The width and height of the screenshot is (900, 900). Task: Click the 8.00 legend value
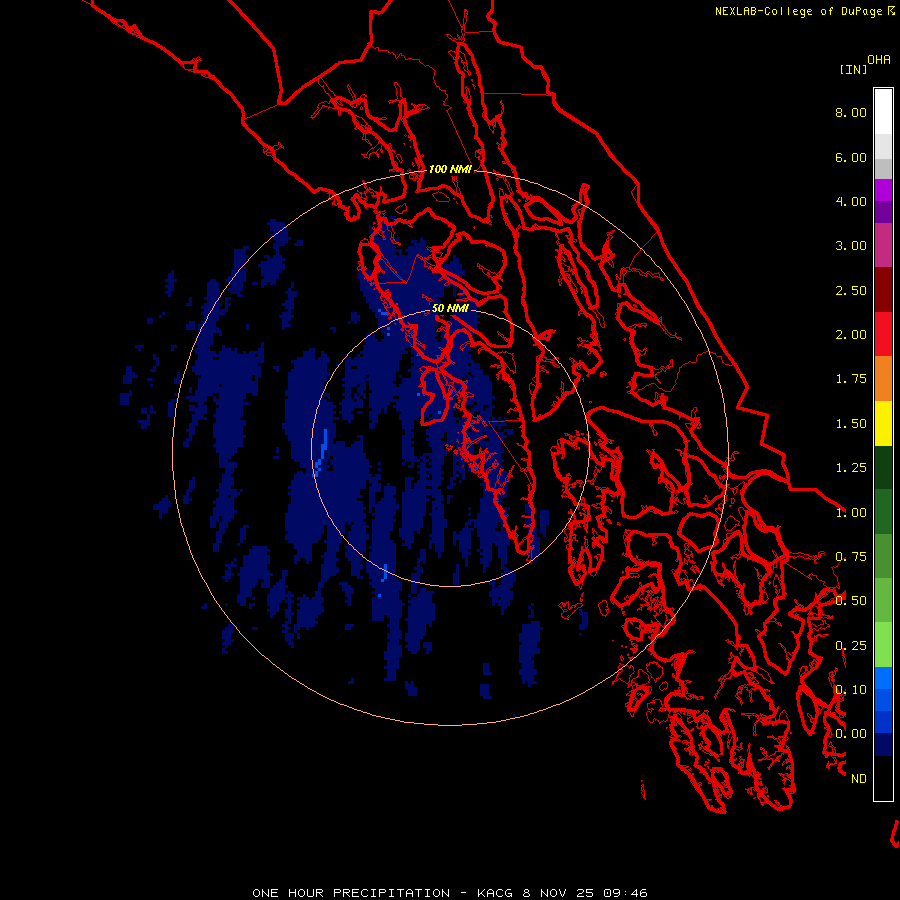(x=851, y=112)
